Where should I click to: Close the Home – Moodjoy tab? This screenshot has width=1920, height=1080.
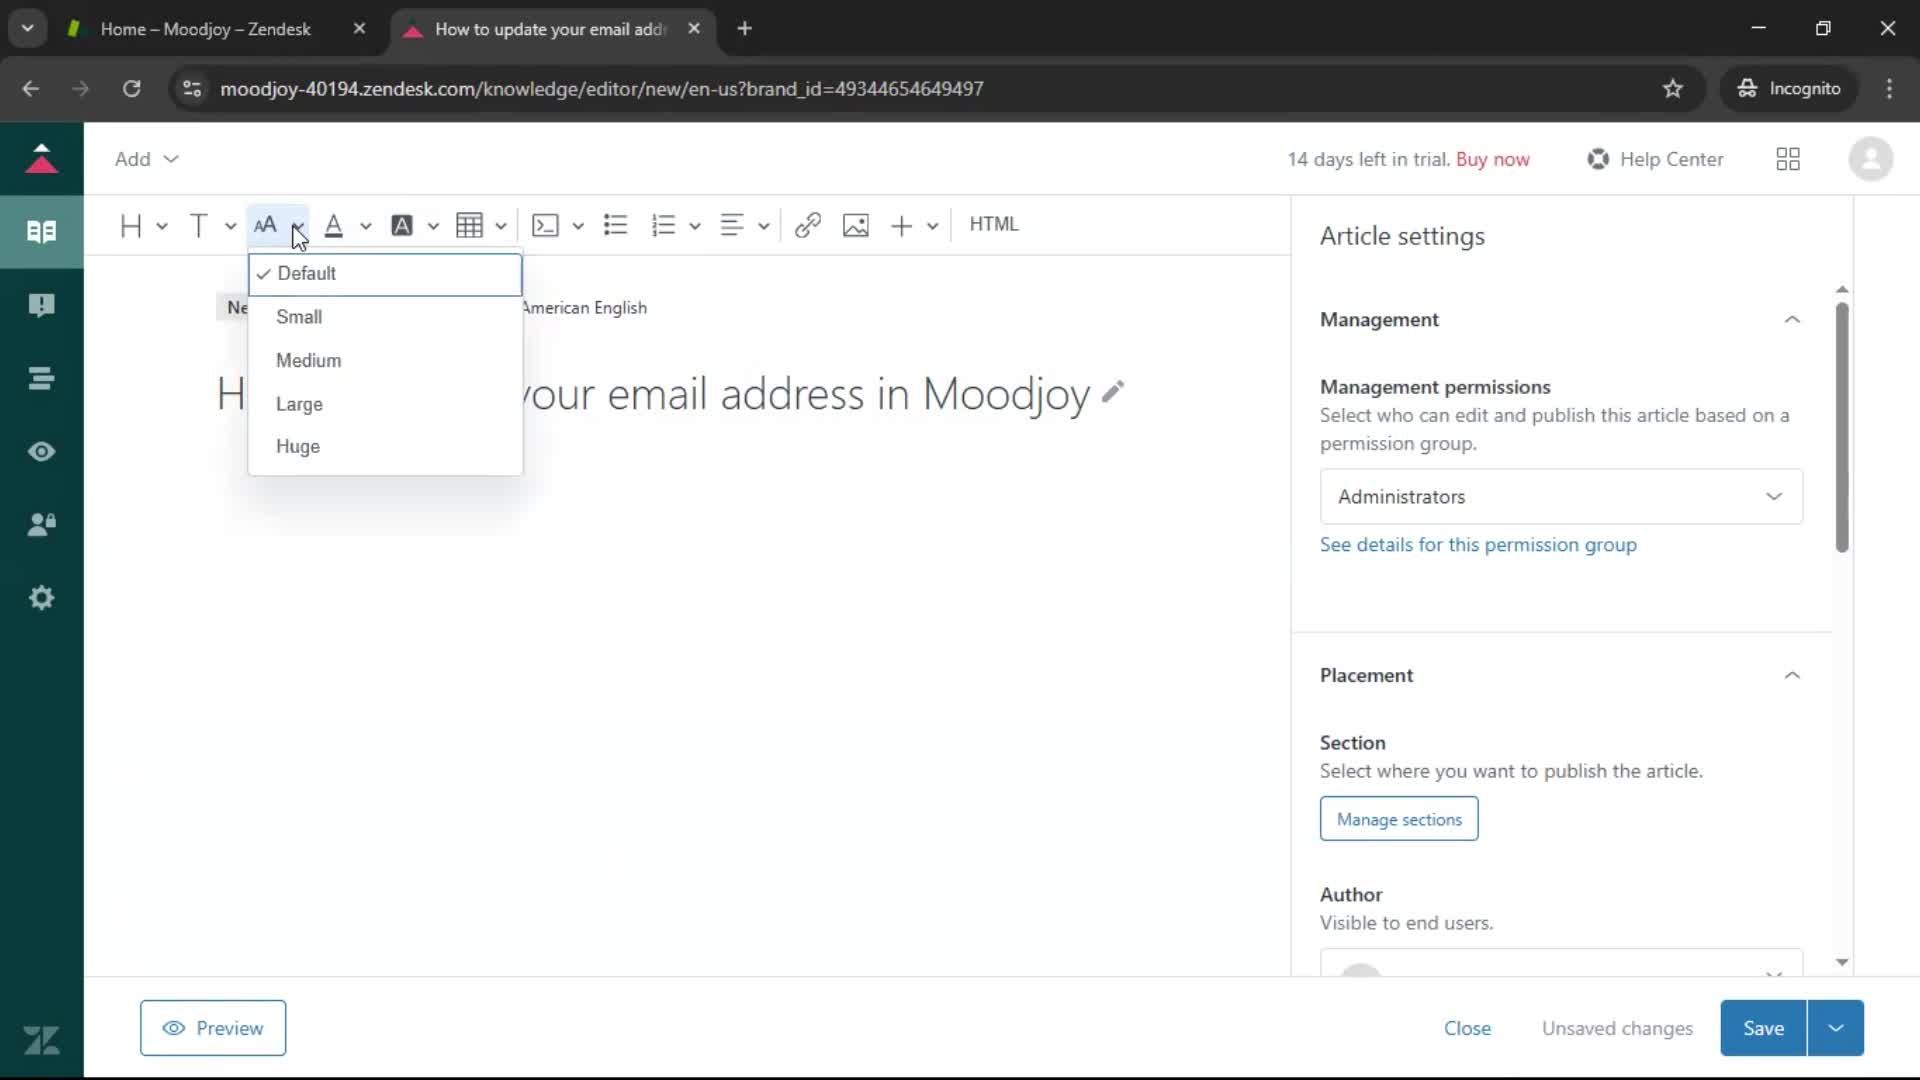[x=359, y=29]
